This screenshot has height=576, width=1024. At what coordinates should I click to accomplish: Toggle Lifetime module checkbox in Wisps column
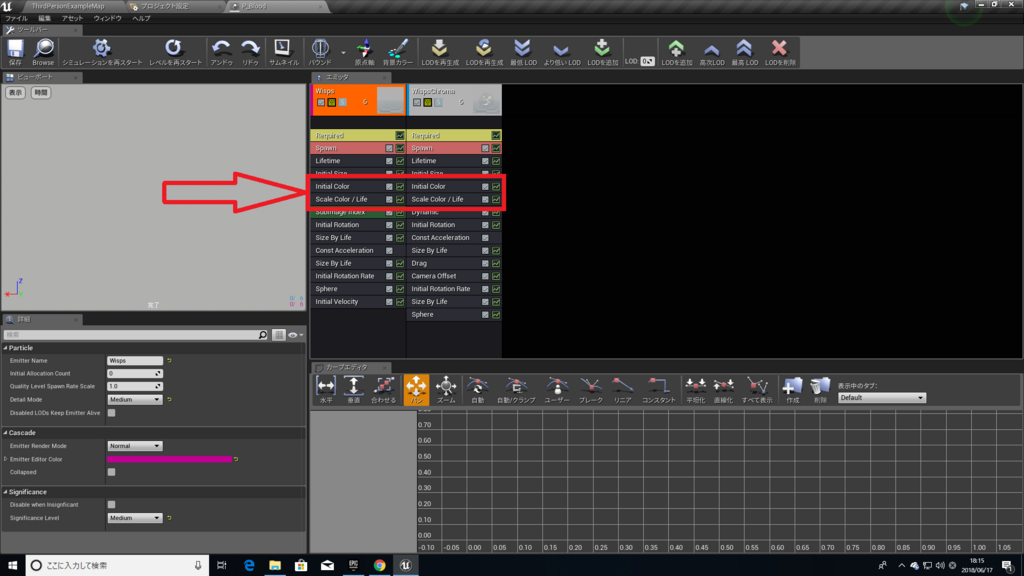pos(389,161)
